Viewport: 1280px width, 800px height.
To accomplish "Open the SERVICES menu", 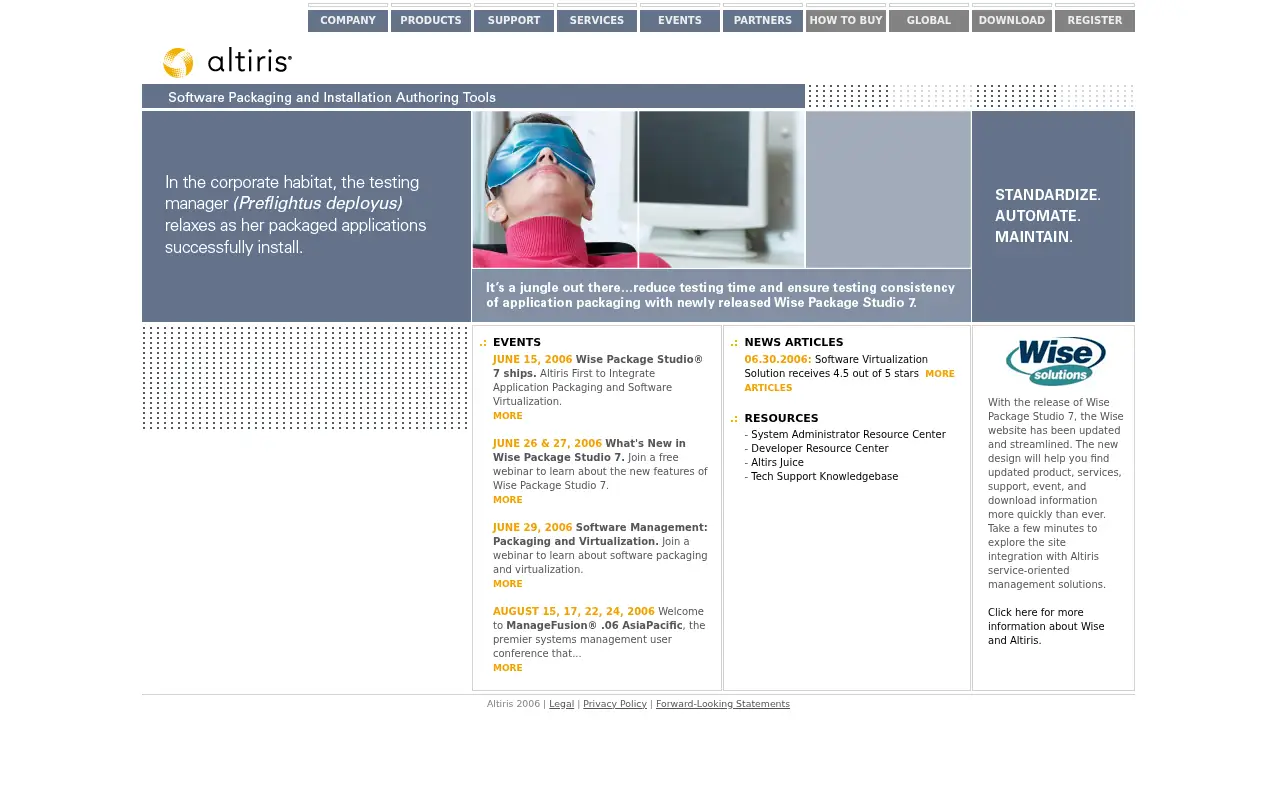I will tap(597, 21).
